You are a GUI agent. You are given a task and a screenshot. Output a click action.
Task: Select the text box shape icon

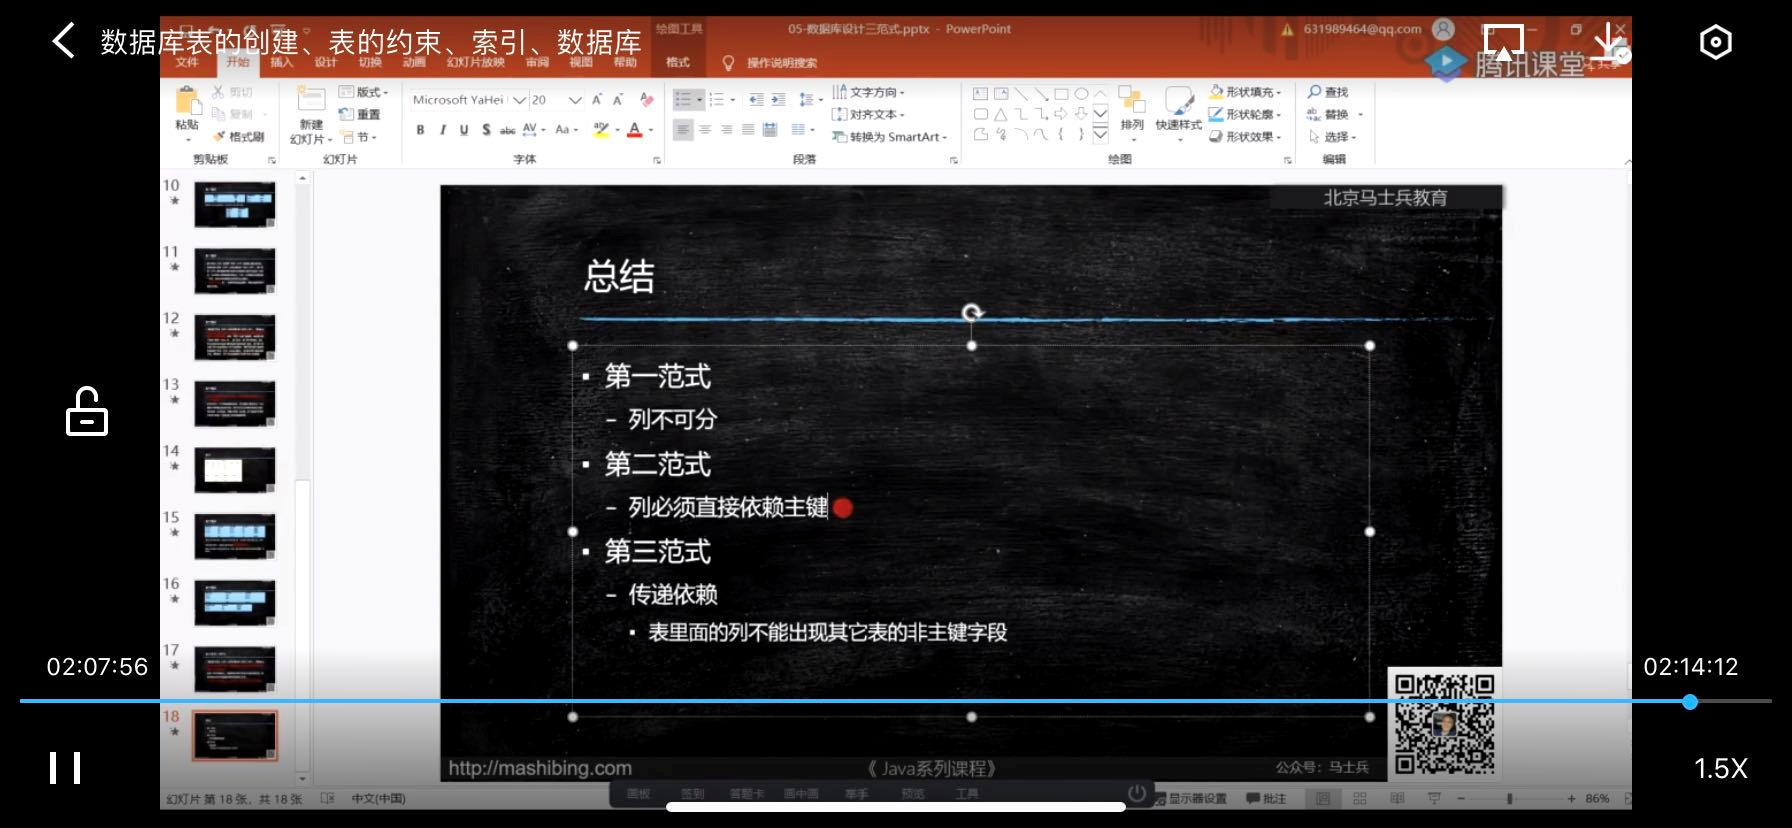point(981,94)
